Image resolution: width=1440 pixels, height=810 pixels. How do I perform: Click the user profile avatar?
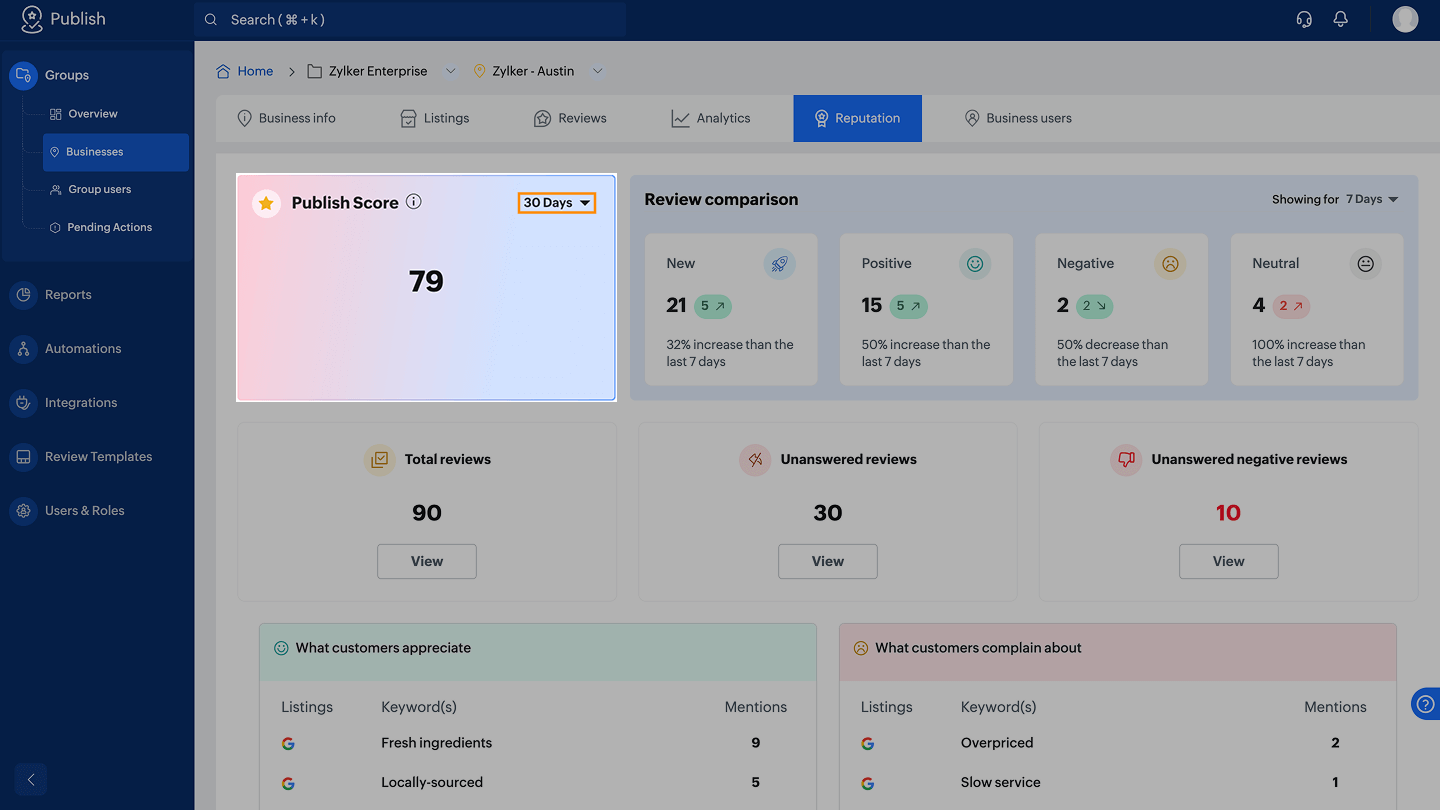(x=1405, y=19)
